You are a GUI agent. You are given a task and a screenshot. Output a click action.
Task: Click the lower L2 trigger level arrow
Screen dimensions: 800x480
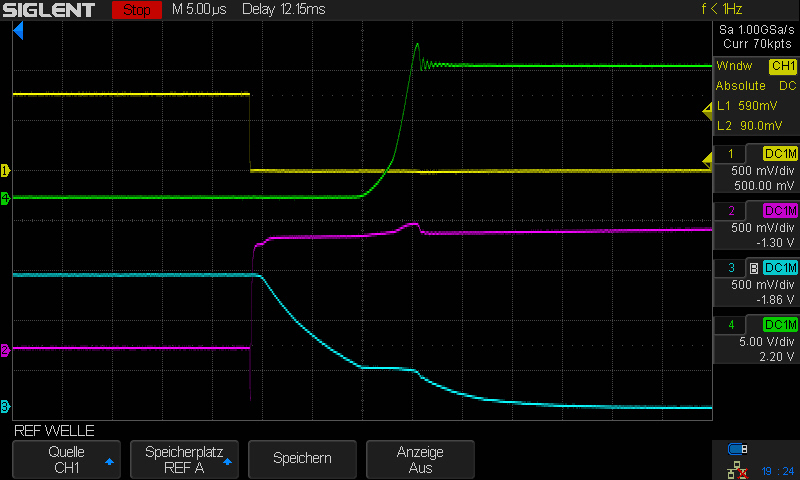(x=707, y=161)
